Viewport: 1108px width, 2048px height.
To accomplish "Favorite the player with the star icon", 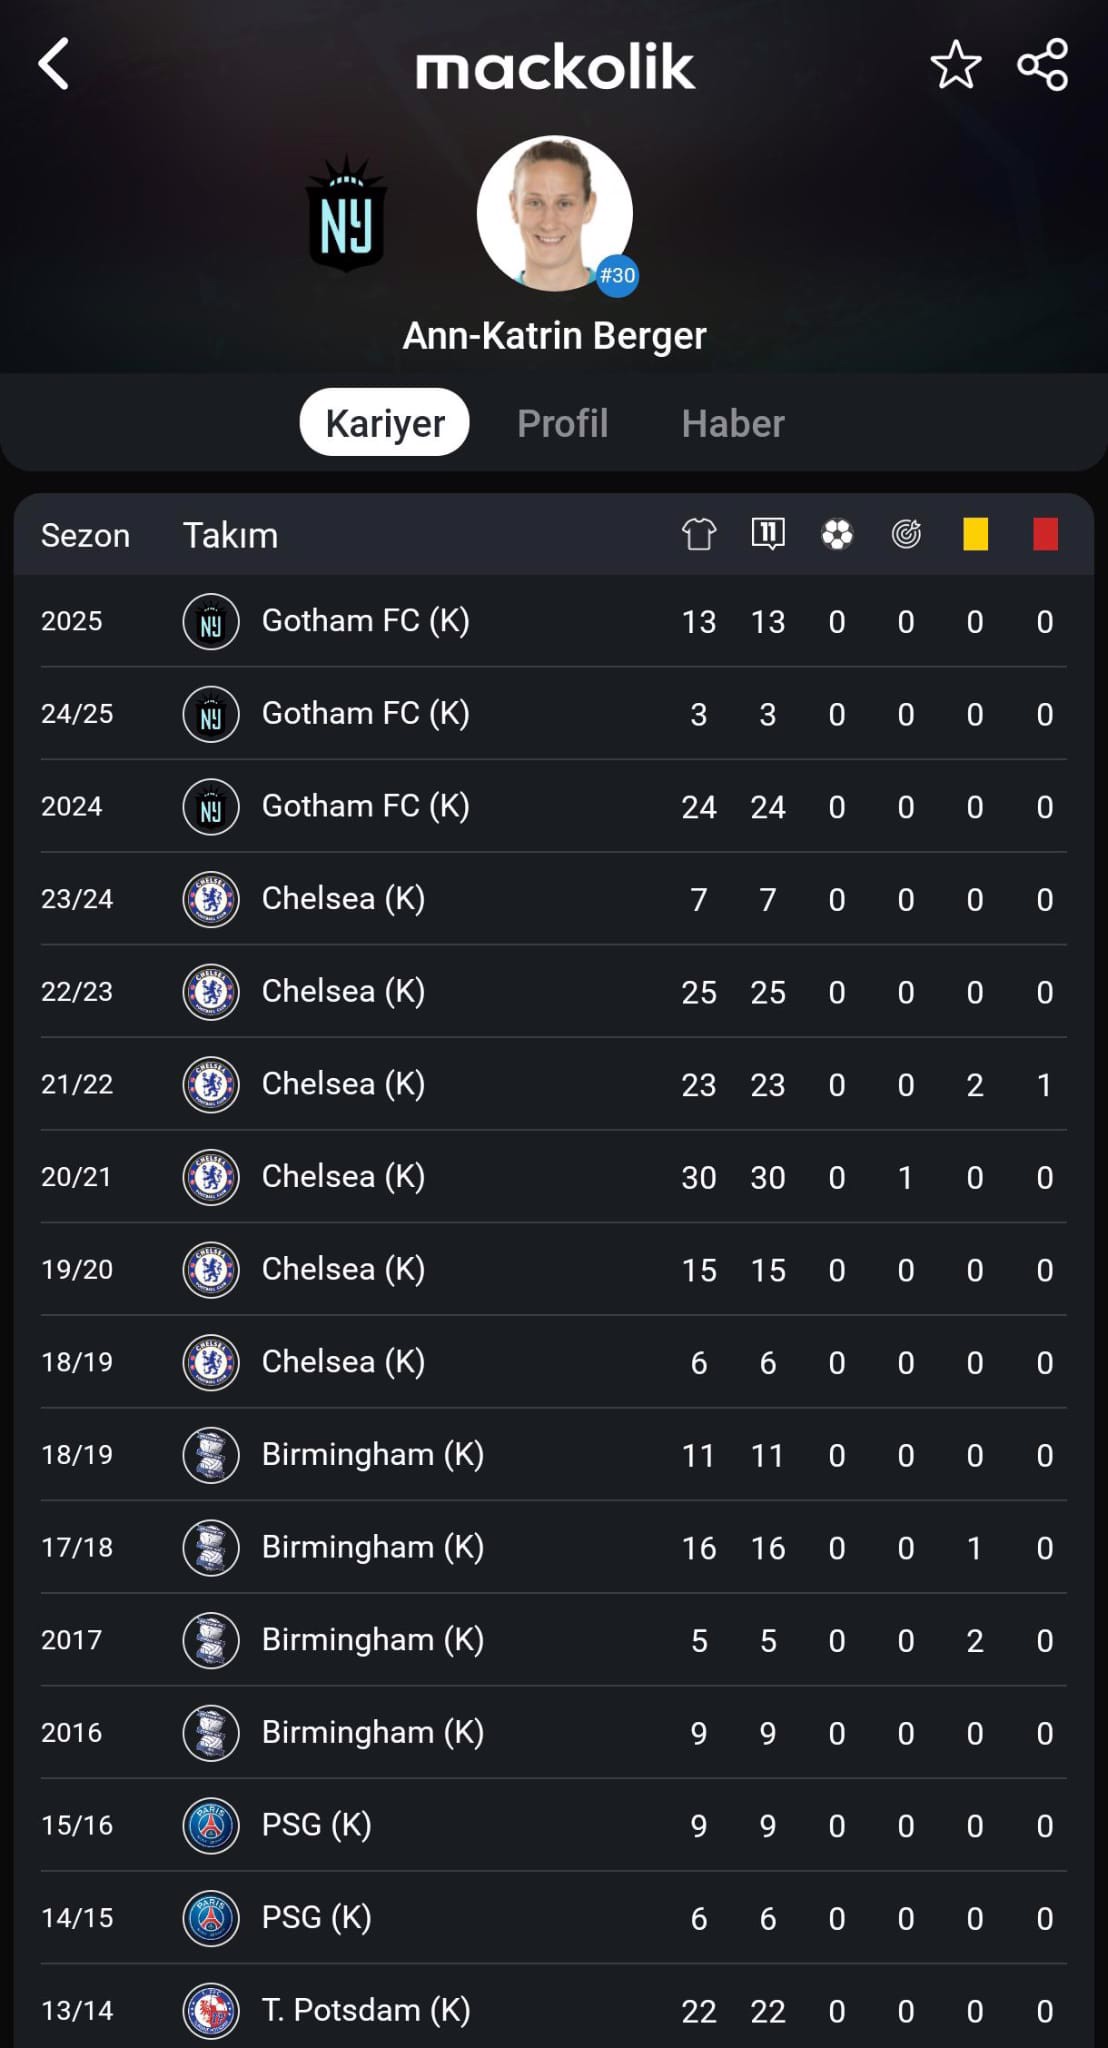I will point(955,65).
